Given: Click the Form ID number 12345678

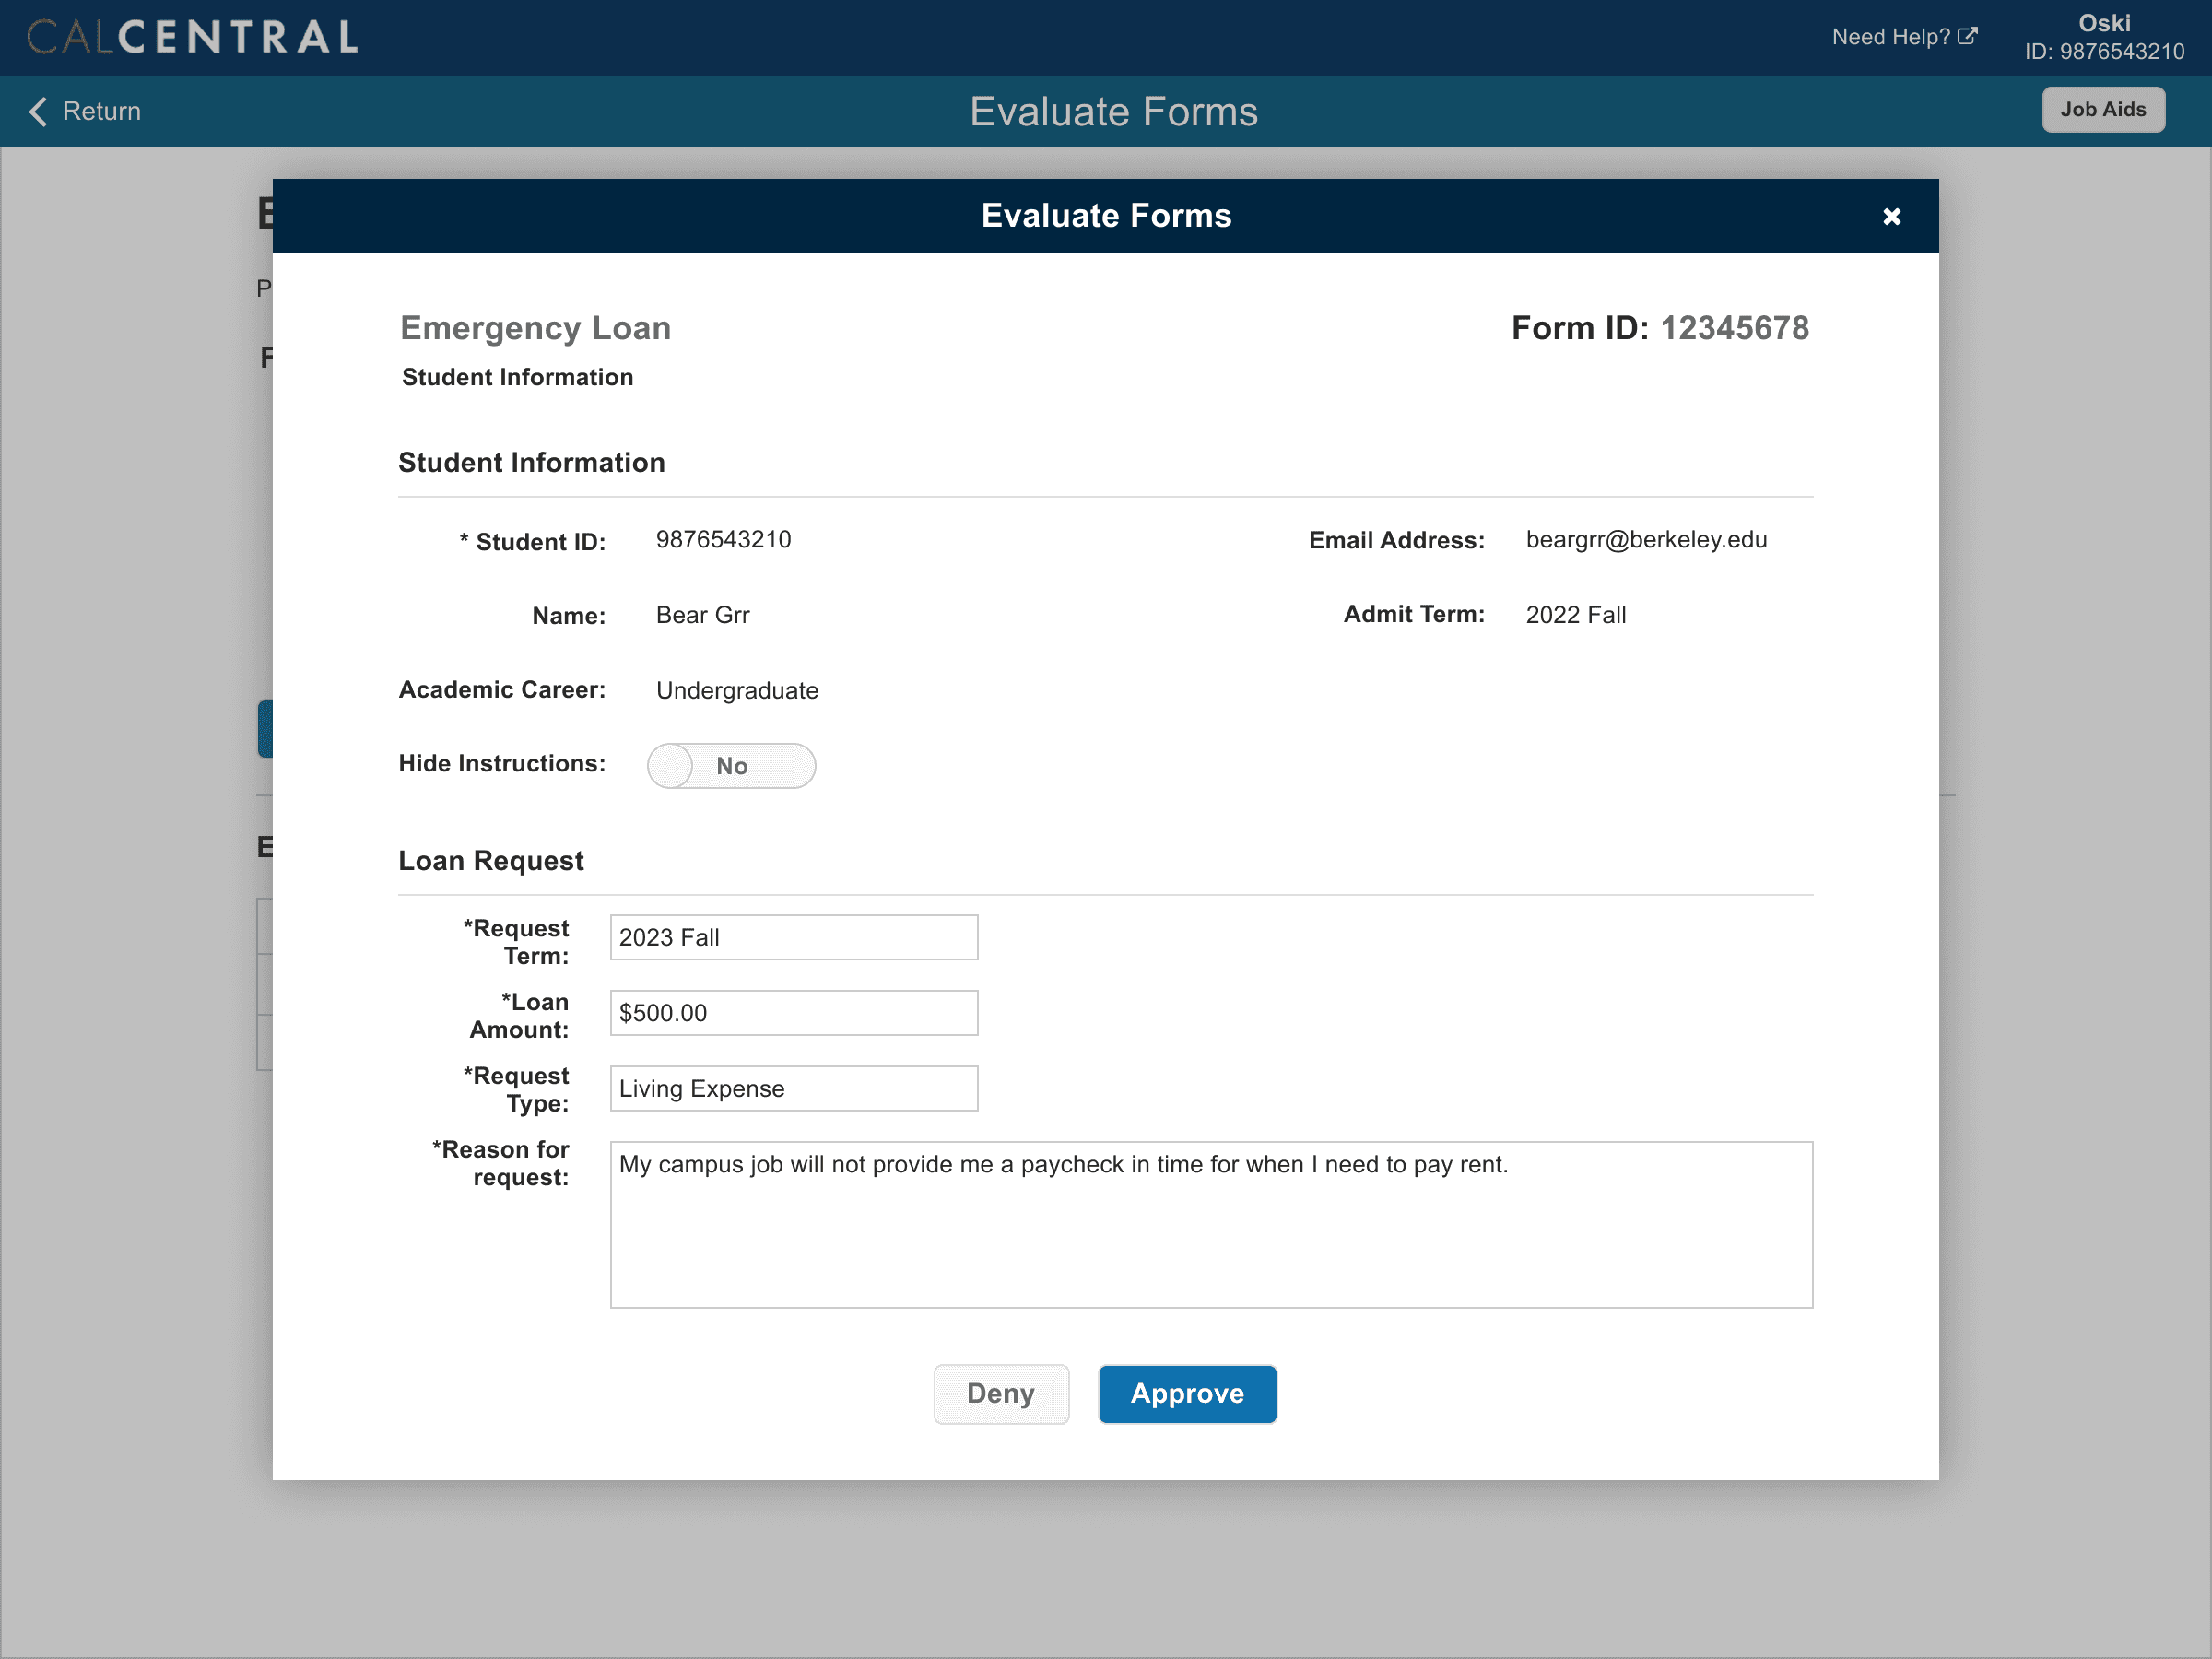Looking at the screenshot, I should (x=1734, y=328).
